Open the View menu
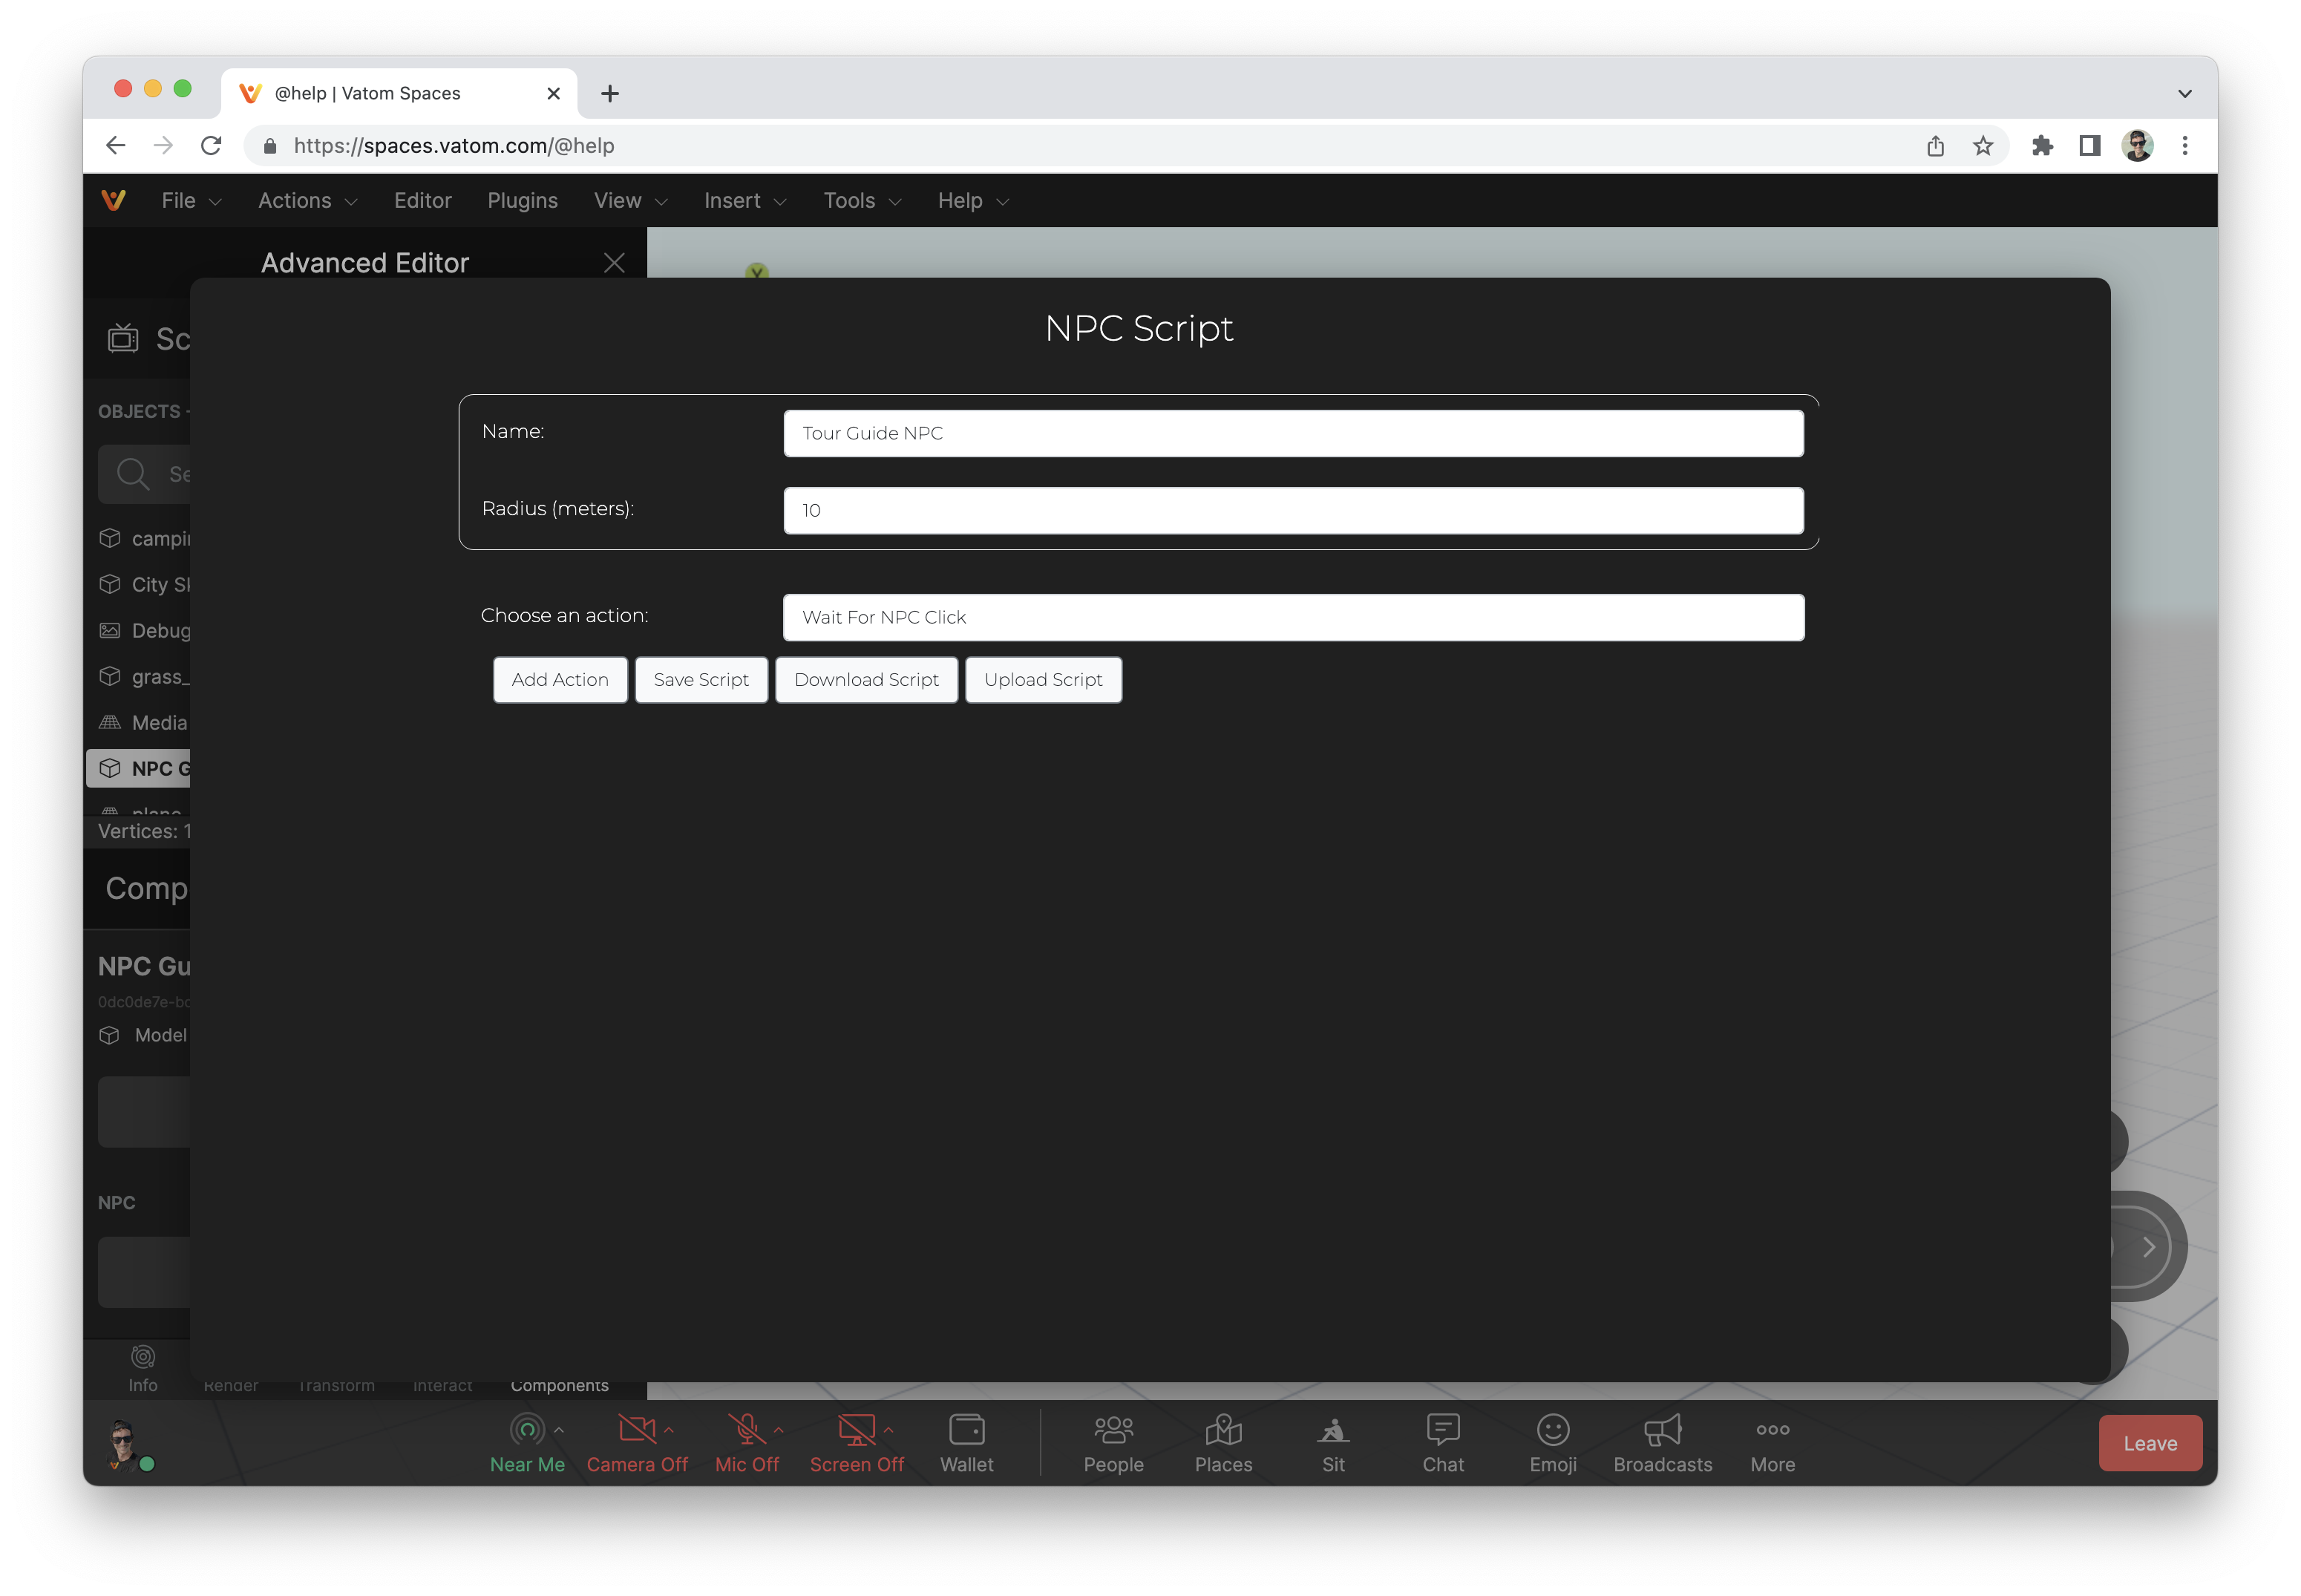The image size is (2301, 1596). 630,201
